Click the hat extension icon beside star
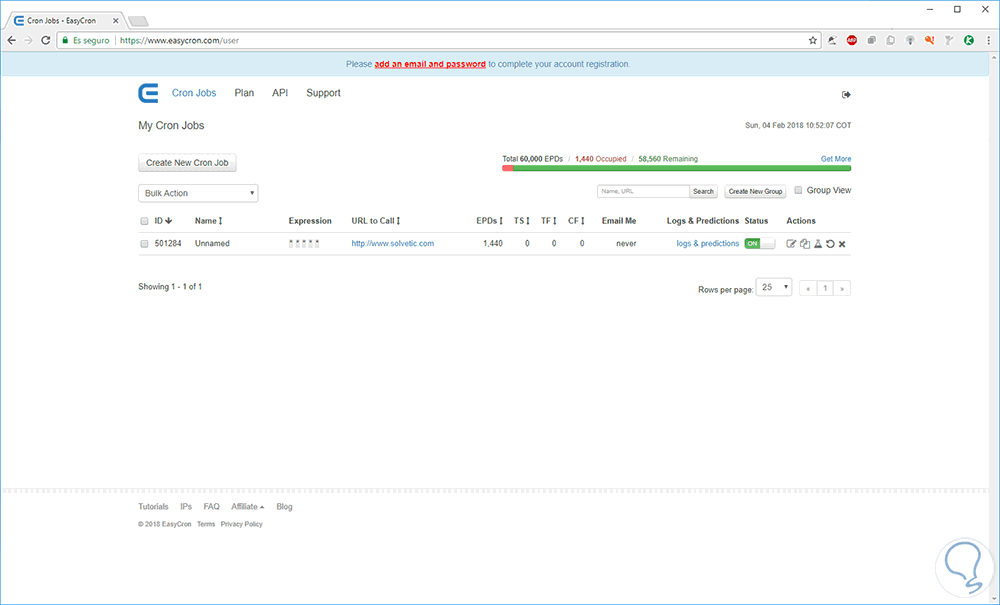This screenshot has width=1000, height=605. point(832,40)
